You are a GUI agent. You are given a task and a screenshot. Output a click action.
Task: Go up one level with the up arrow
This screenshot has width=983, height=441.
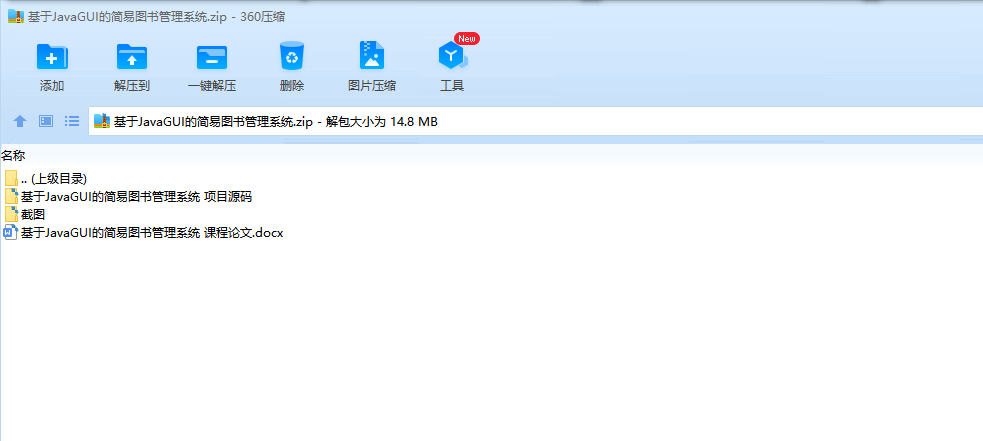pyautogui.click(x=20, y=121)
